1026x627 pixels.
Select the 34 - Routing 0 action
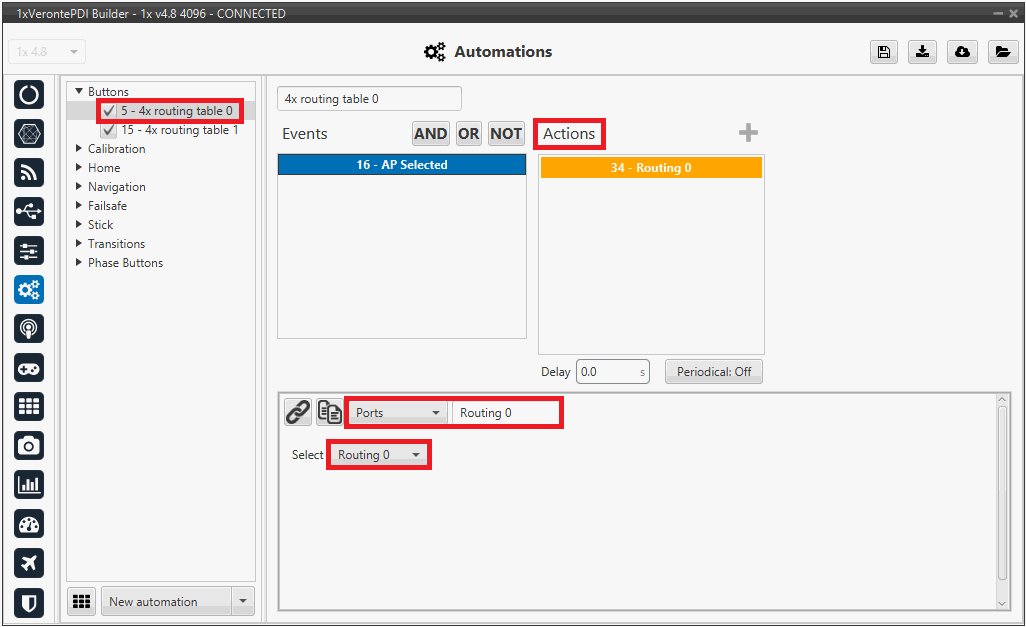pyautogui.click(x=651, y=168)
